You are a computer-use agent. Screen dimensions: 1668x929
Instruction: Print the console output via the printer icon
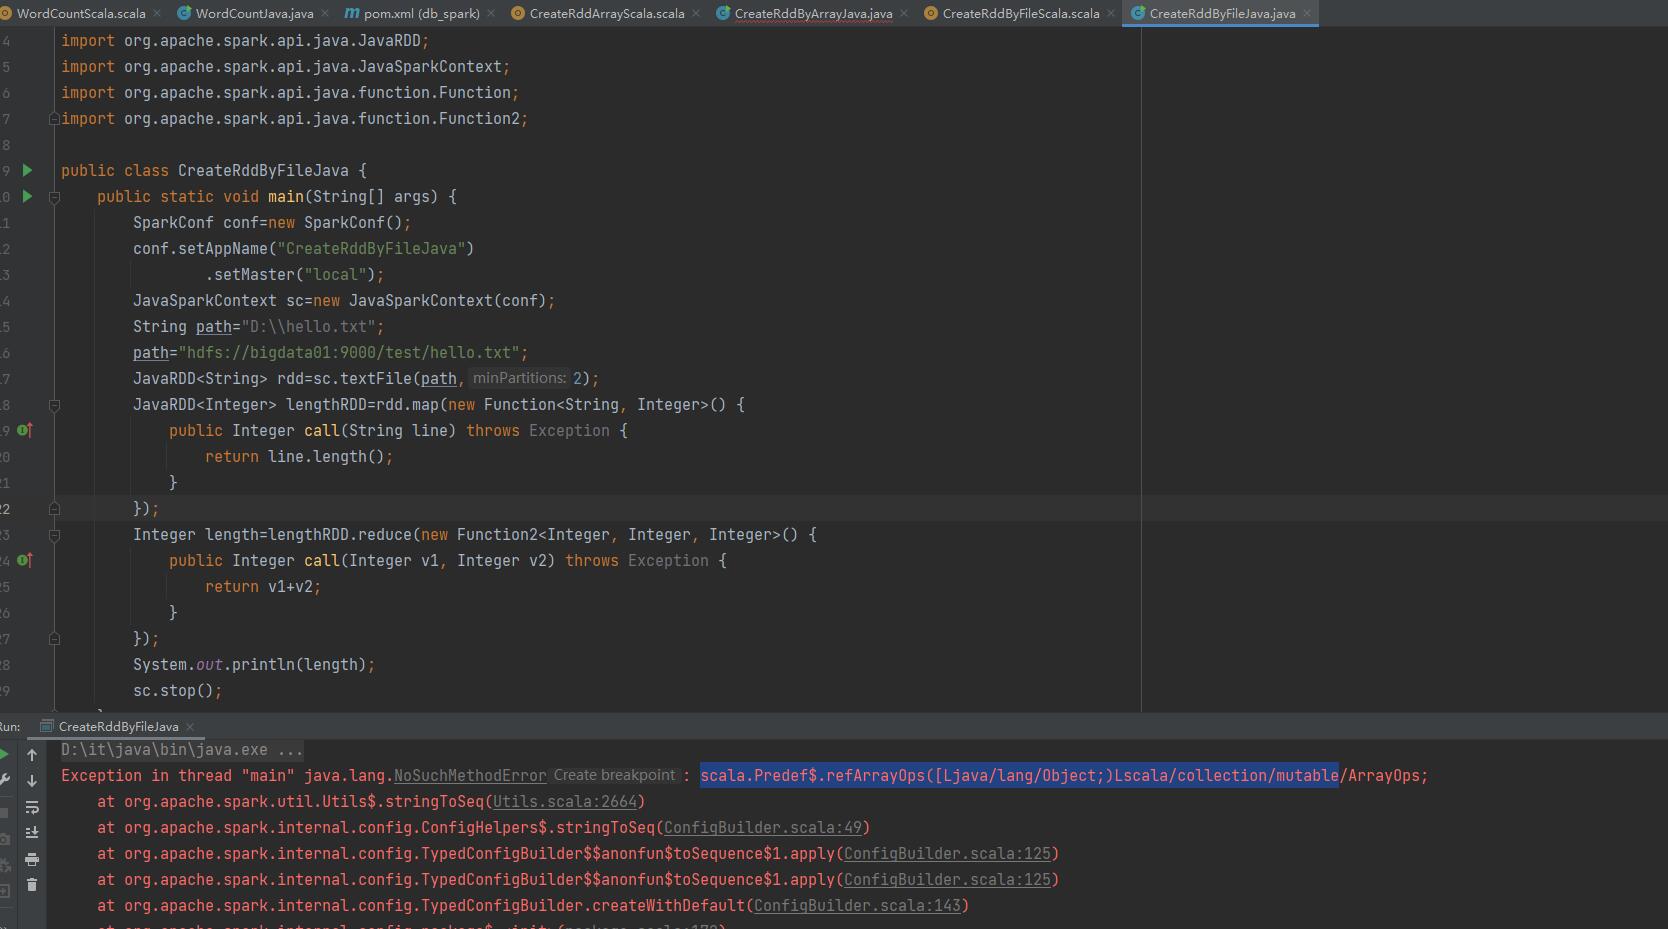point(32,859)
